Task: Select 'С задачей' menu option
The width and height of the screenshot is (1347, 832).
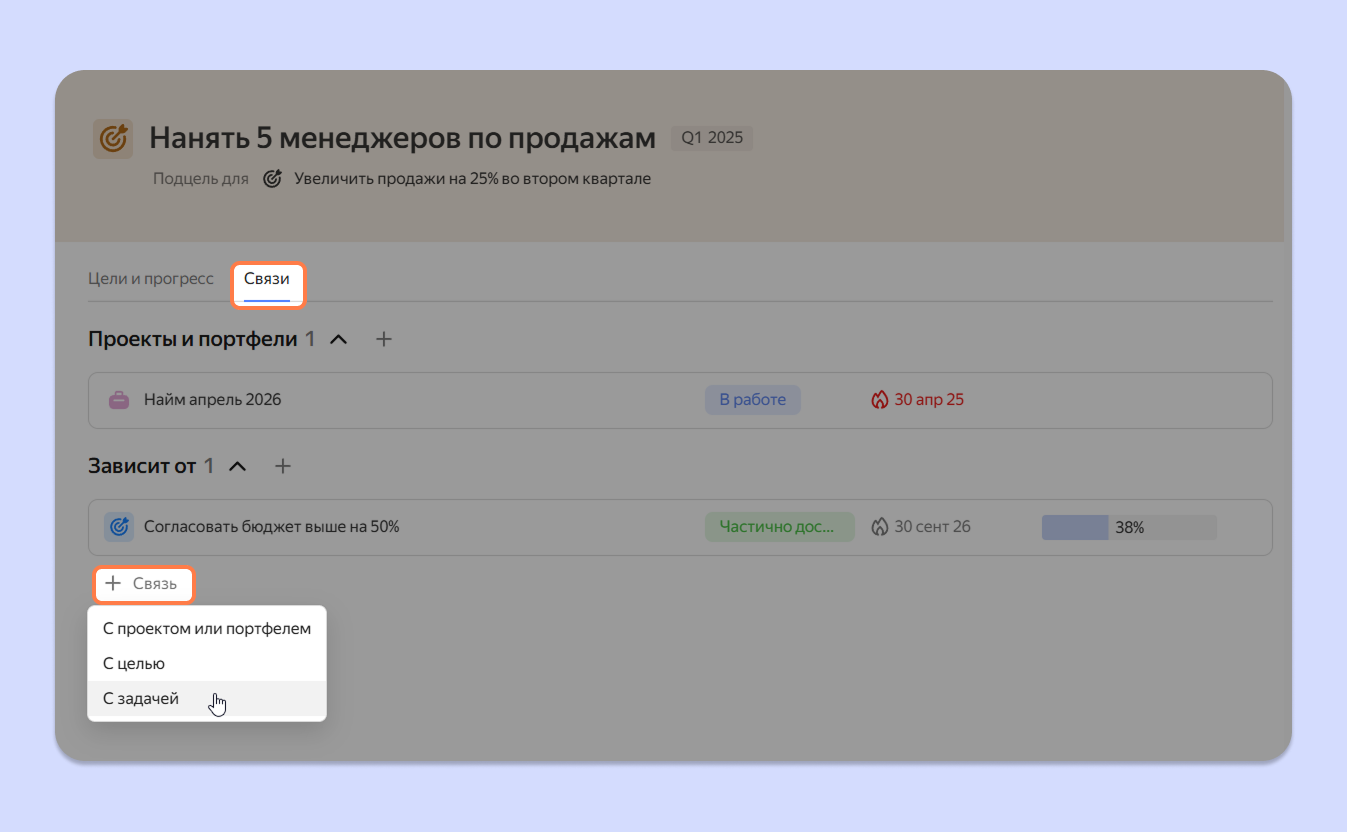Action: (141, 698)
